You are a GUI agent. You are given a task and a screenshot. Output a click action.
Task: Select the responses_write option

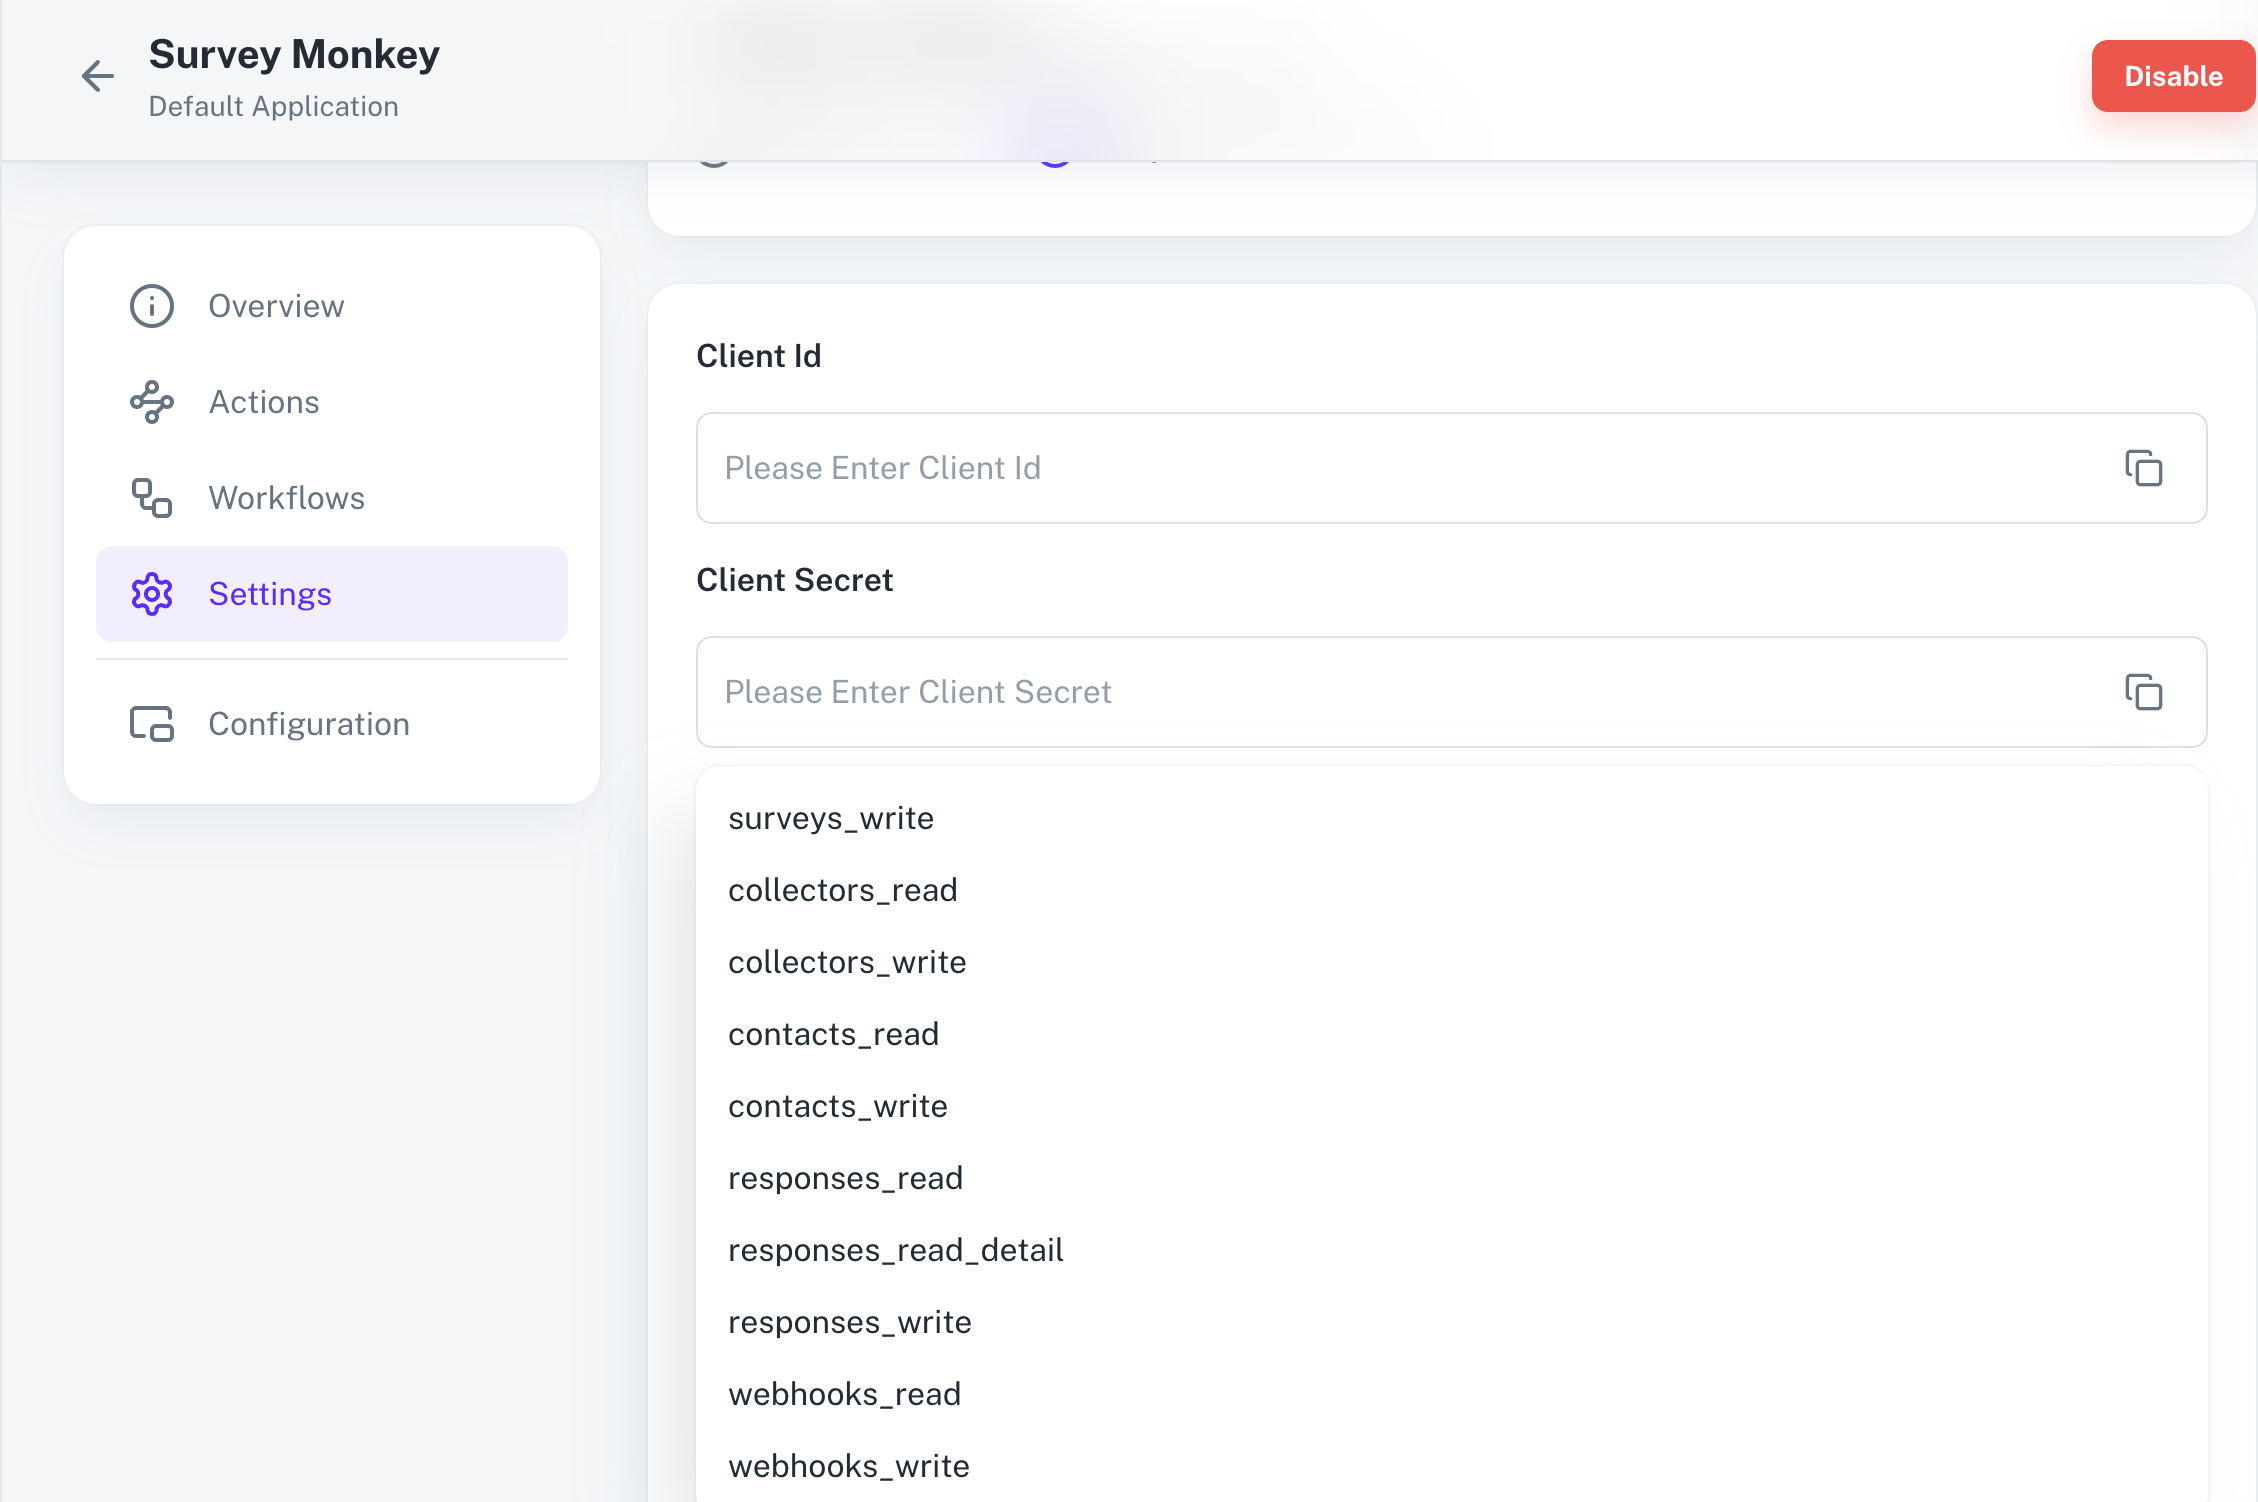tap(849, 1322)
